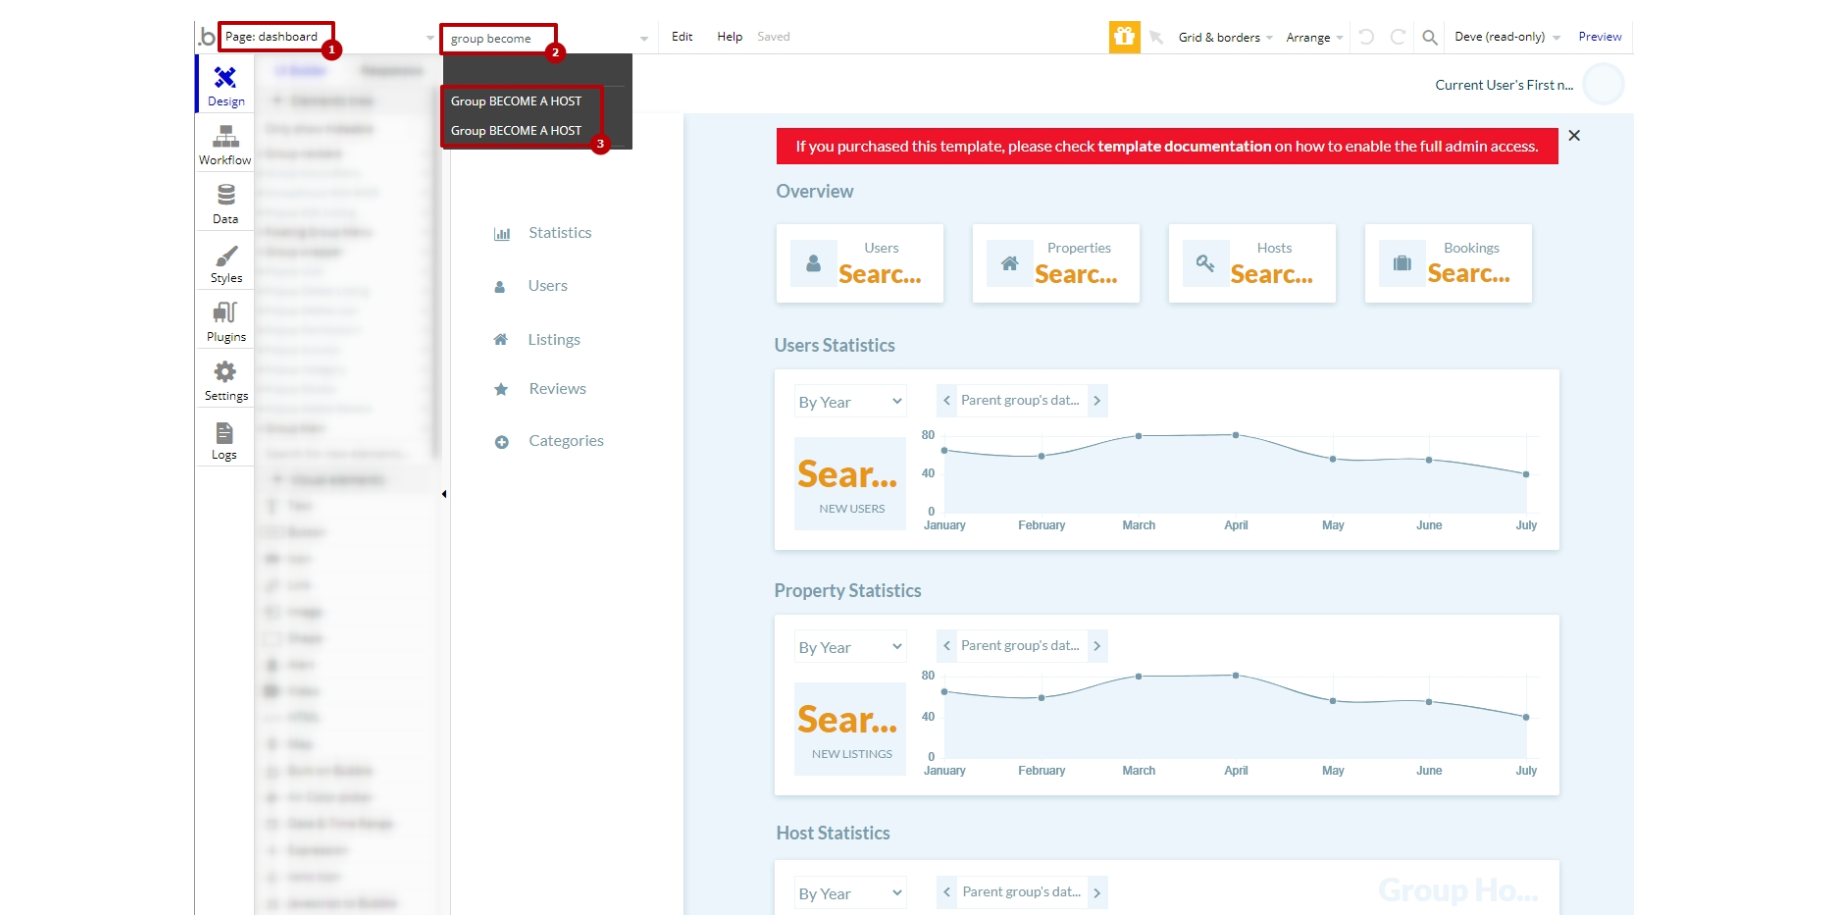View the Logs tab
This screenshot has width=1830, height=922.
[226, 439]
